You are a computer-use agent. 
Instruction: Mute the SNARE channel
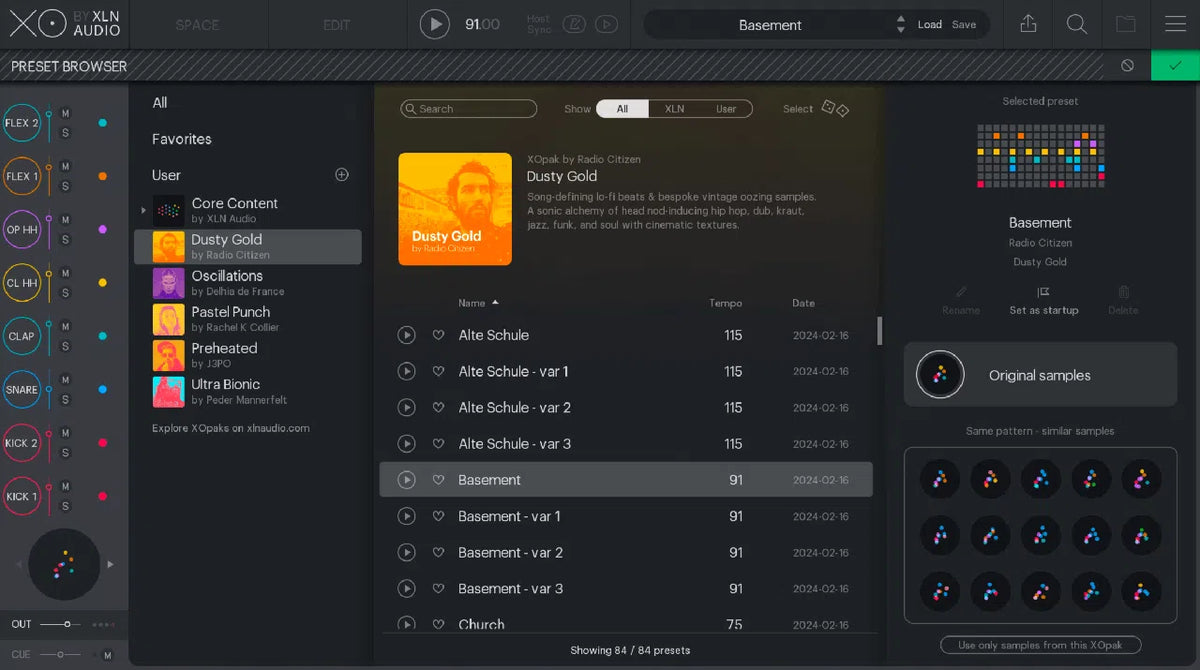coord(63,382)
